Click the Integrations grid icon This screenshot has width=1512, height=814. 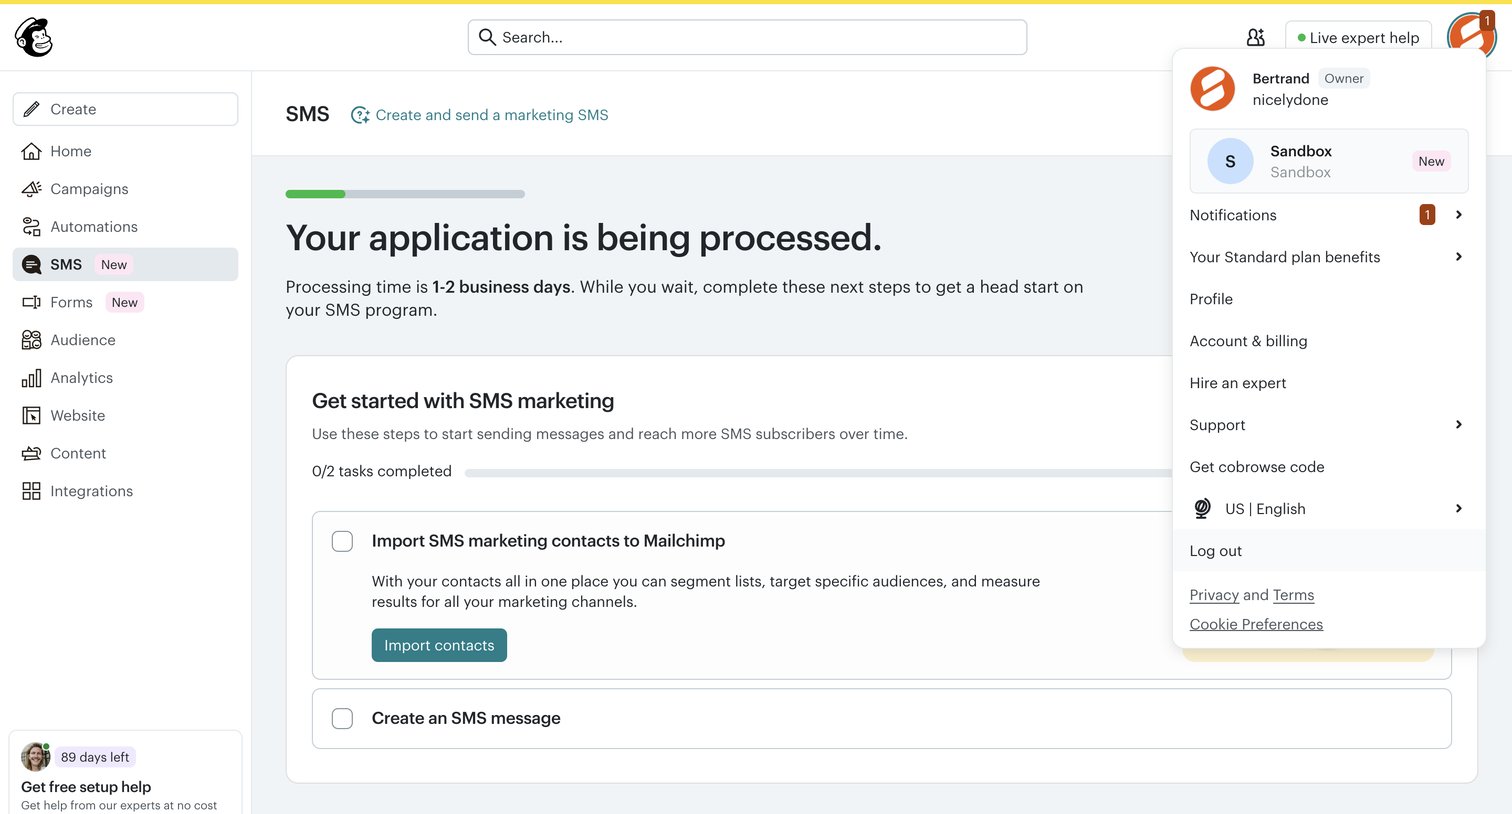32,491
